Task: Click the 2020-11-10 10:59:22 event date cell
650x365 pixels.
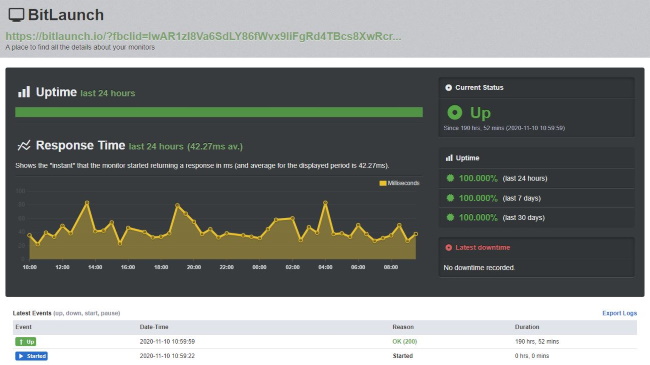Action: tap(167, 356)
